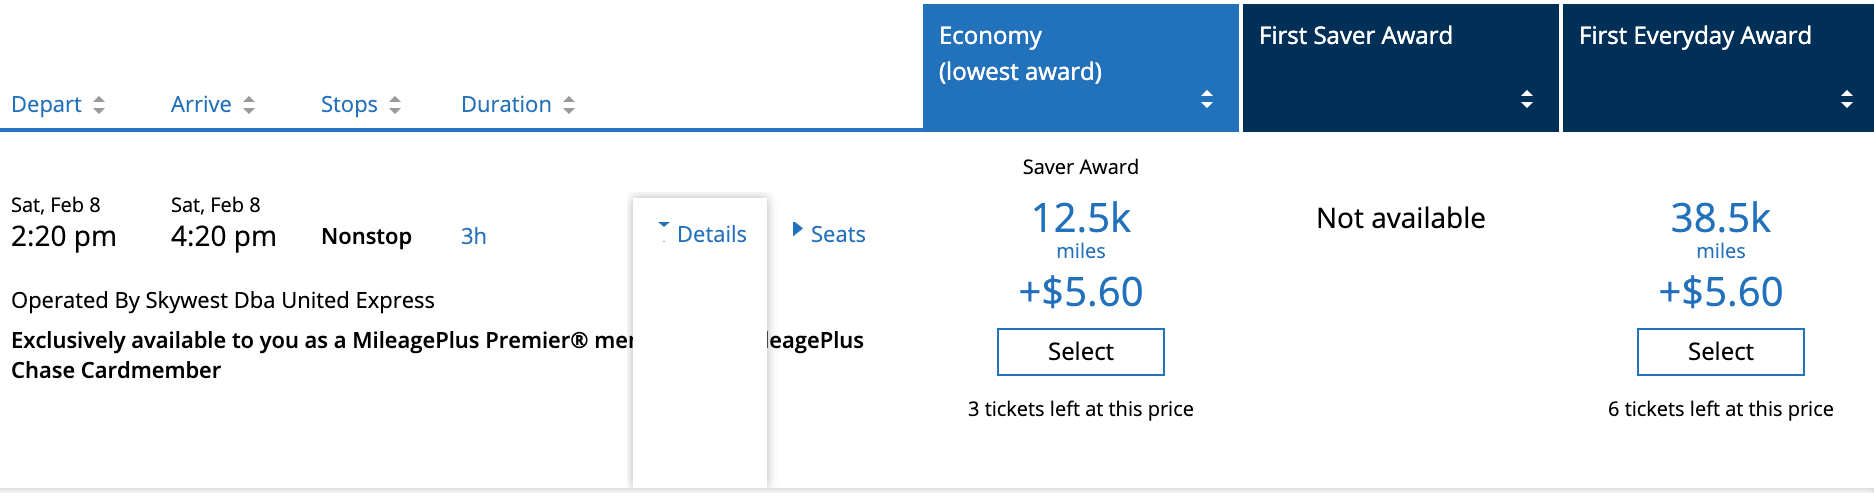Sort flights by the Stops column label
The height and width of the screenshot is (493, 1874).
349,105
